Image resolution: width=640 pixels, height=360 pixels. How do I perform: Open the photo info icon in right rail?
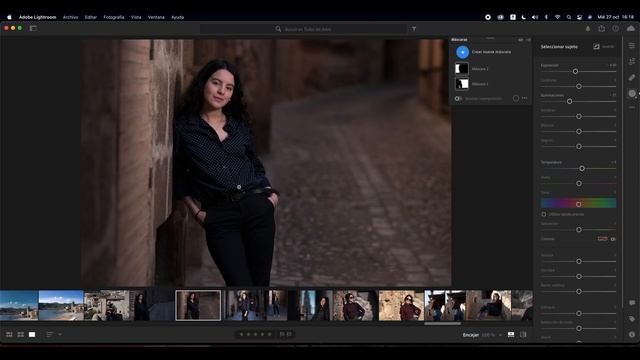(632, 334)
